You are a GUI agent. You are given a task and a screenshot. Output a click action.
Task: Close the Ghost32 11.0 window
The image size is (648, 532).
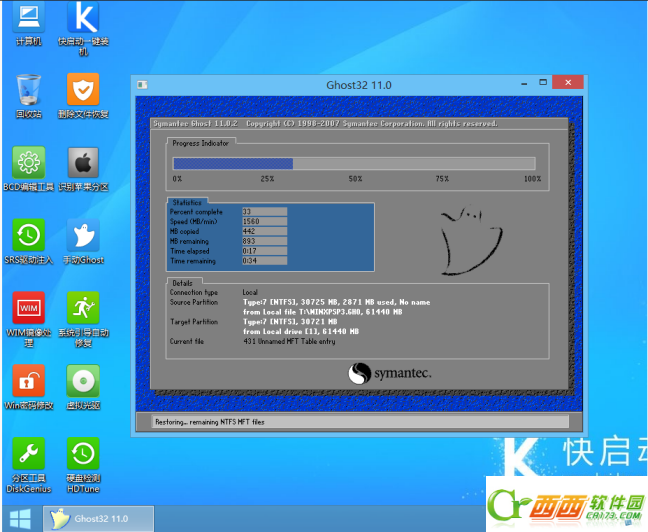pyautogui.click(x=568, y=82)
